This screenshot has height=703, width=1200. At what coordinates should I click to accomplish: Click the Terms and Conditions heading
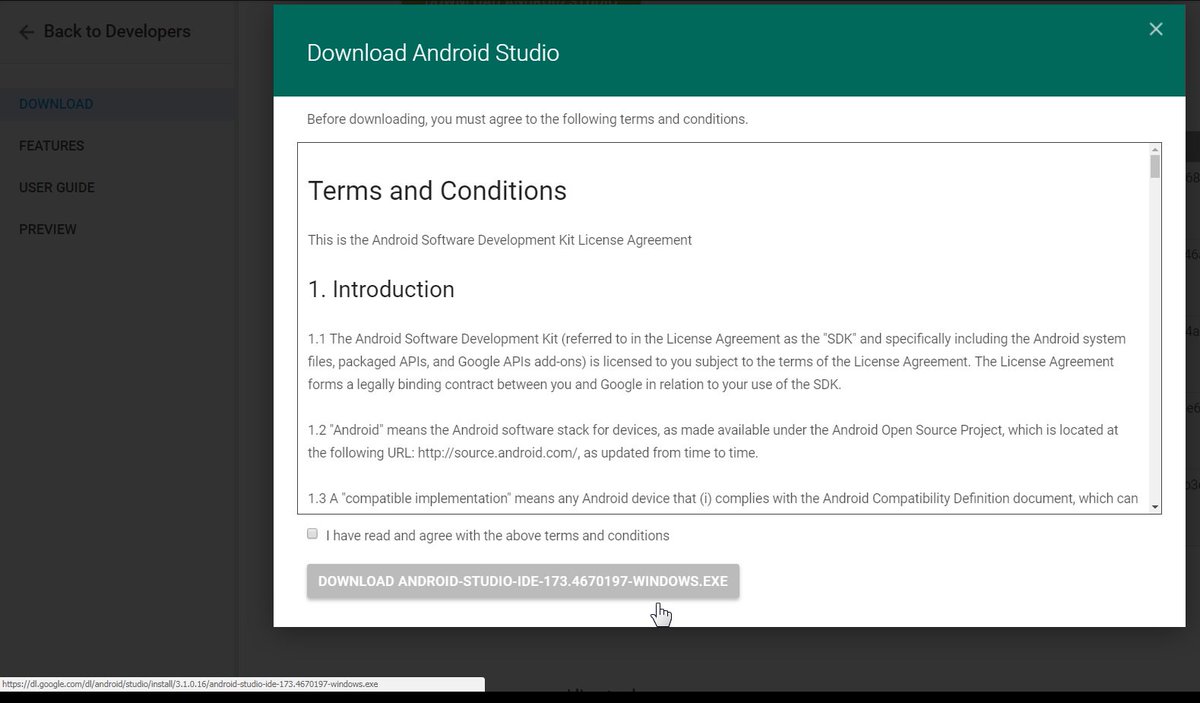tap(437, 191)
